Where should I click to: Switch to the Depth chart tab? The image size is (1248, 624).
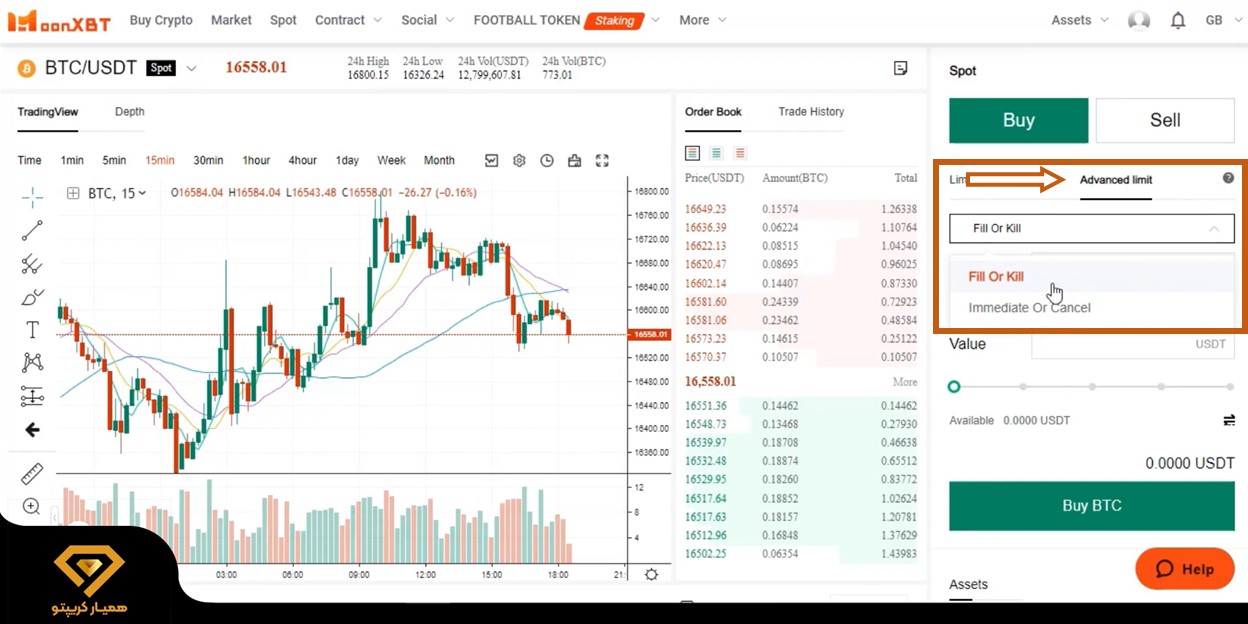[x=129, y=112]
